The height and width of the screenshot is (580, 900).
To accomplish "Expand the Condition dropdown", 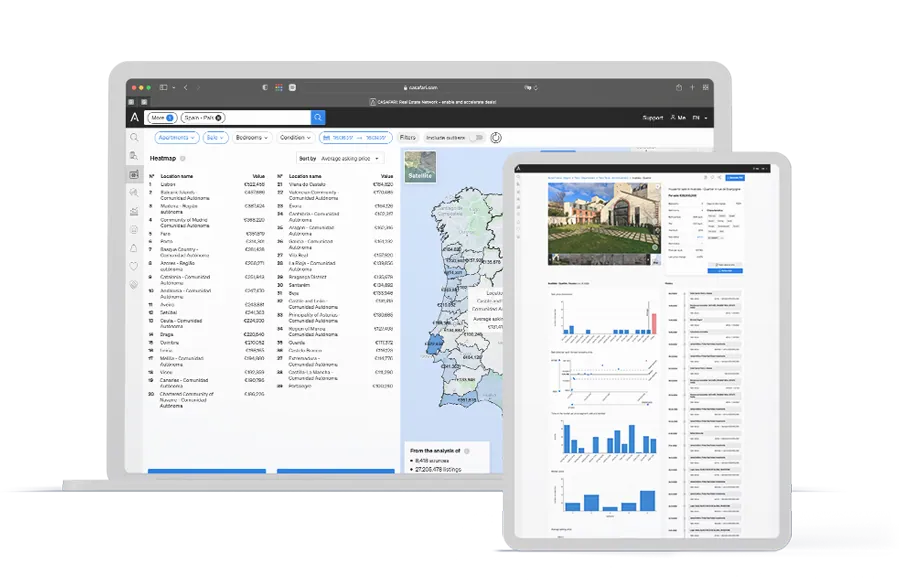I will coord(295,138).
